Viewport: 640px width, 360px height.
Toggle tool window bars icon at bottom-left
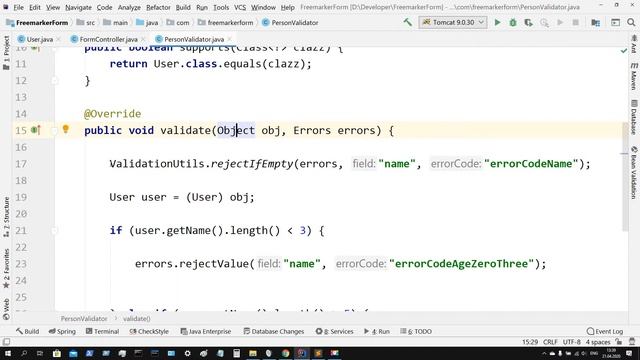tap(6, 342)
